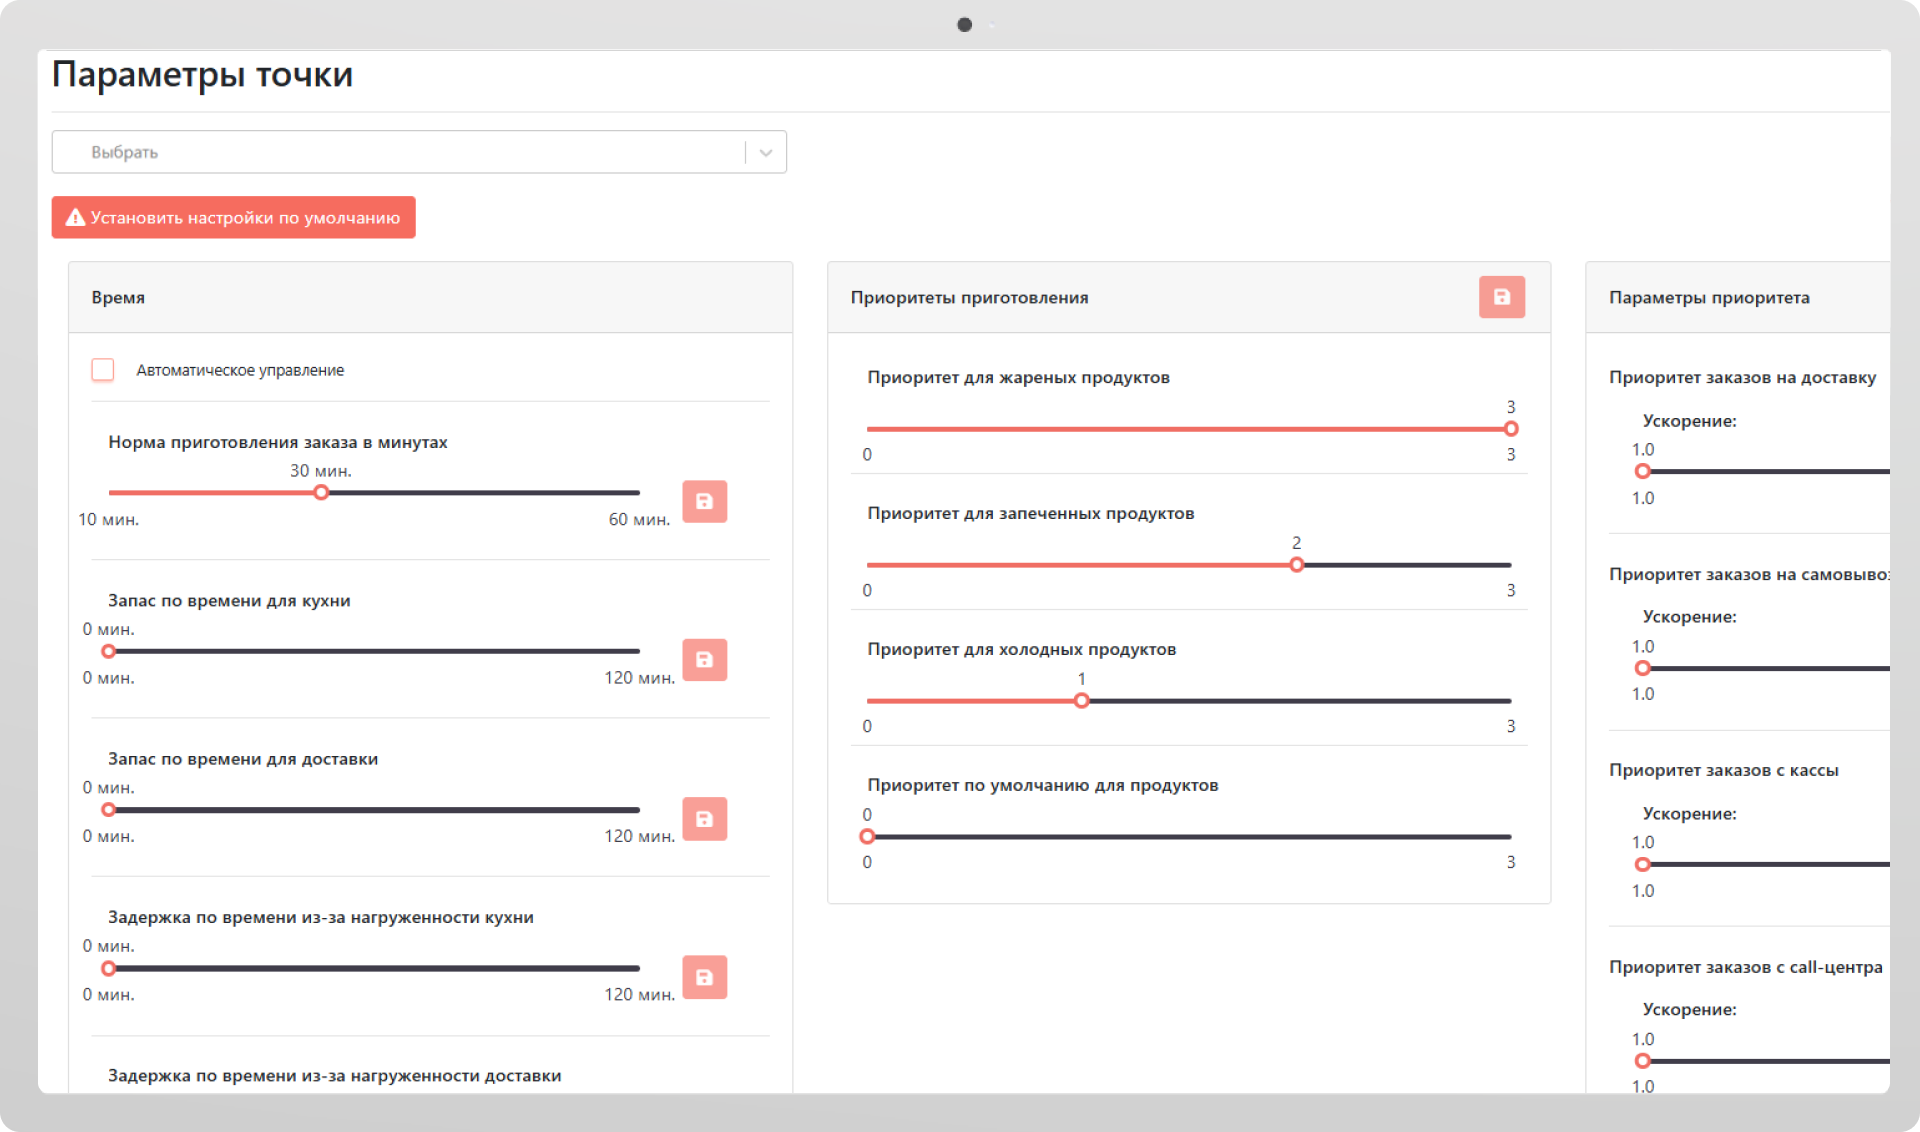Viewport: 1920px width, 1132px height.
Task: Click delivery orders acceleration slider handle
Action: (1642, 472)
